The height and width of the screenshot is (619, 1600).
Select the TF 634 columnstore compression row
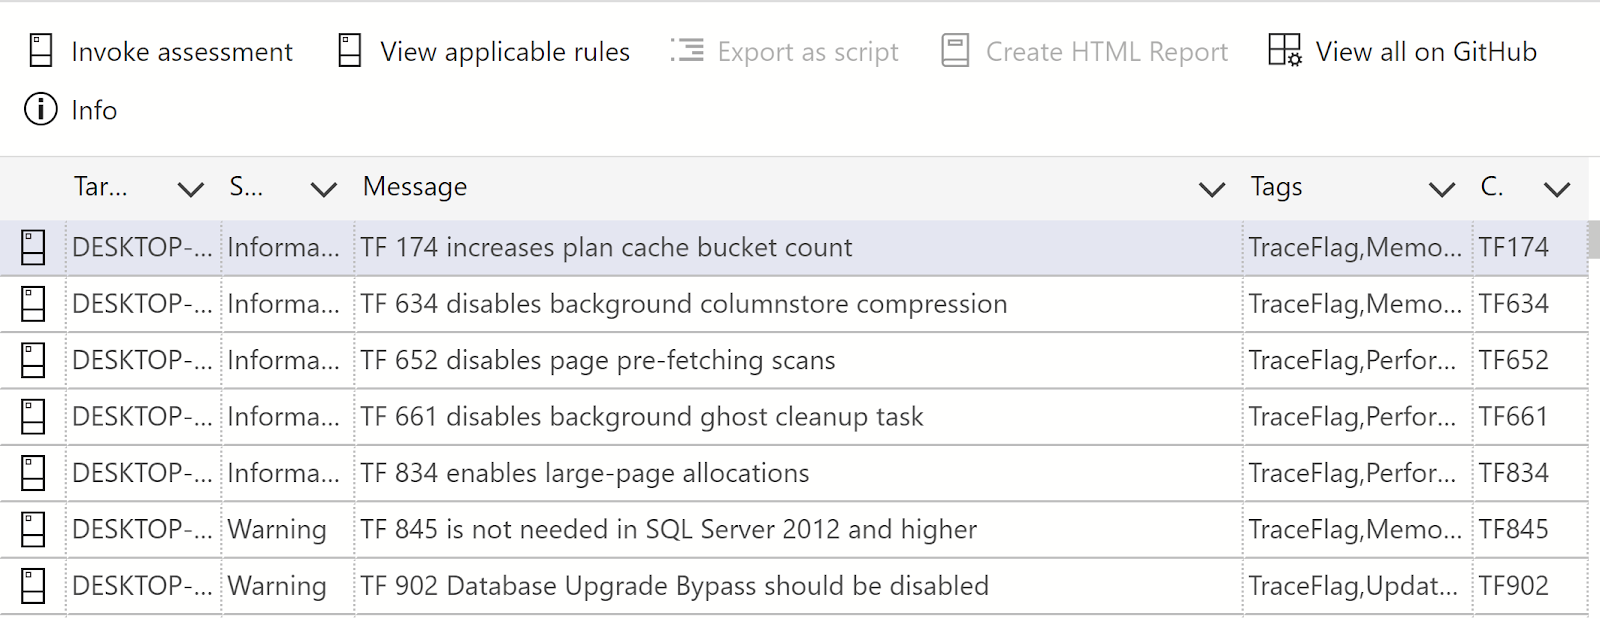(x=683, y=304)
